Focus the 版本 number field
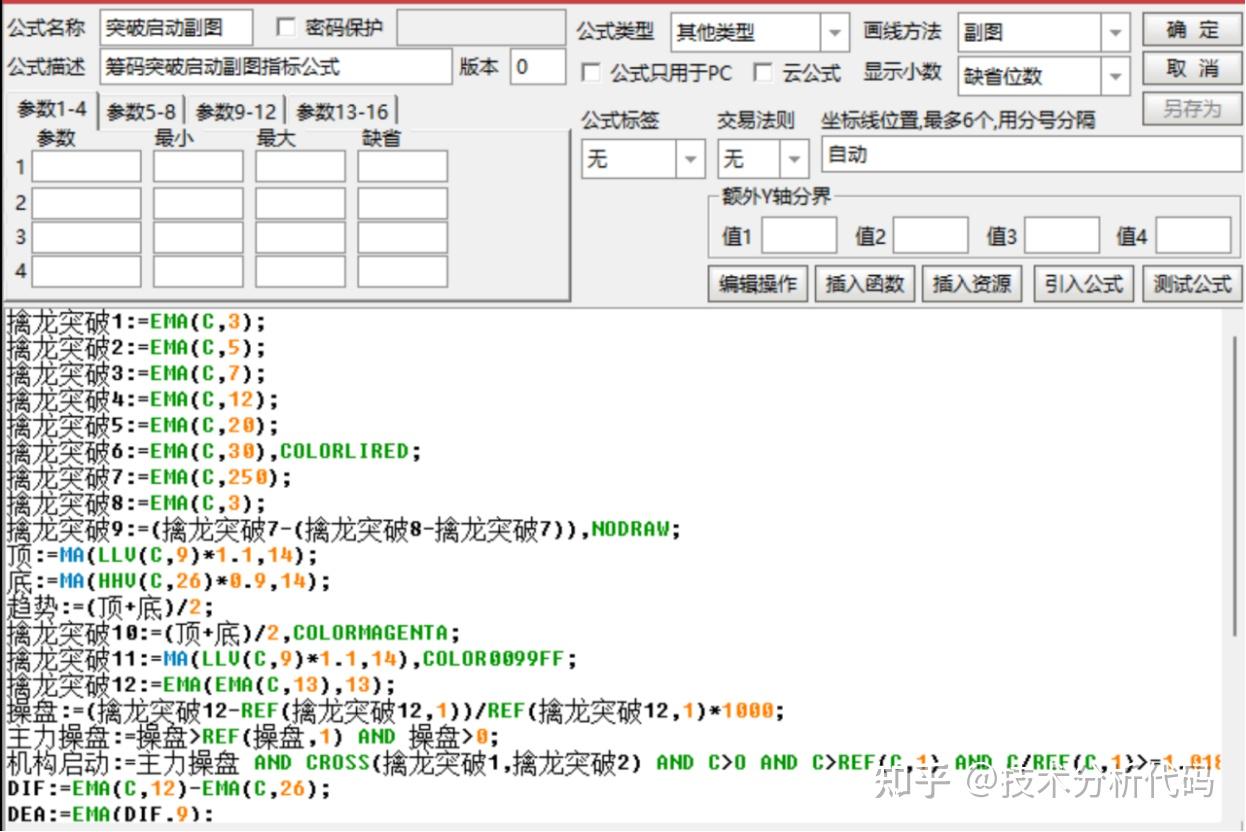1246x832 pixels. point(538,67)
